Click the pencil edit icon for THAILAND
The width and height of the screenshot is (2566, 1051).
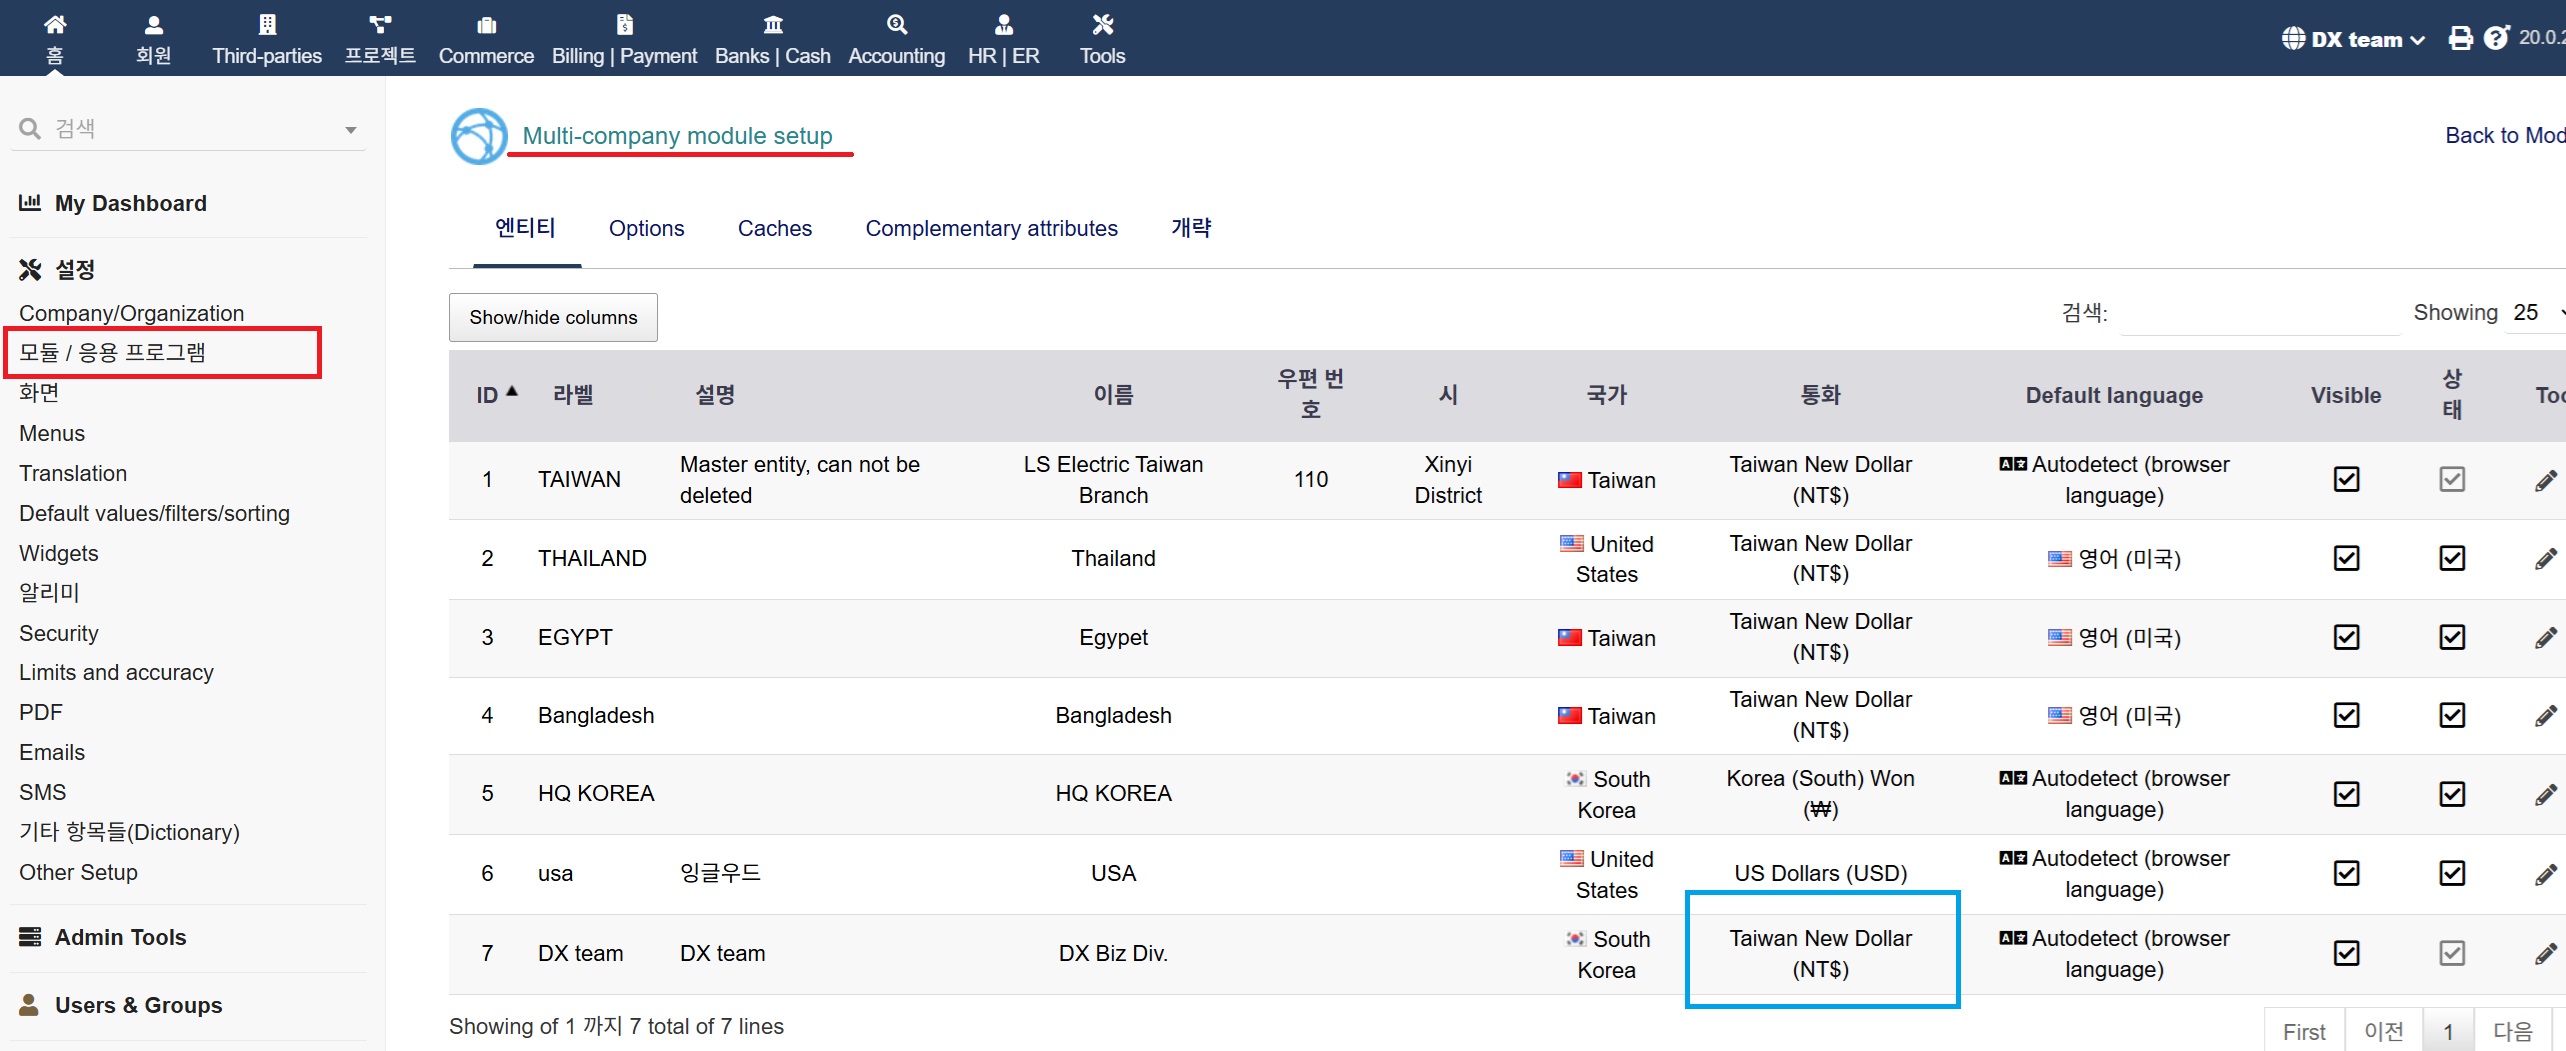(2545, 559)
